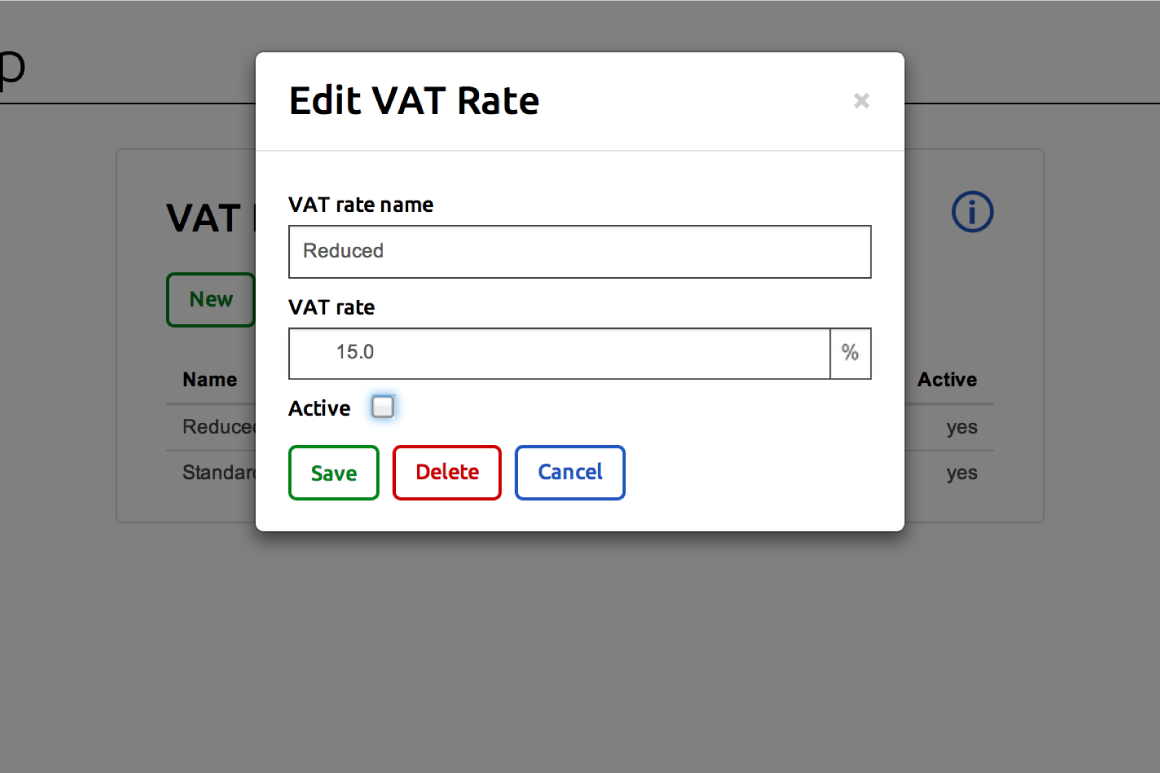The image size is (1160, 773).
Task: Click the VAT rate label above the percent field
Action: pyautogui.click(x=331, y=308)
